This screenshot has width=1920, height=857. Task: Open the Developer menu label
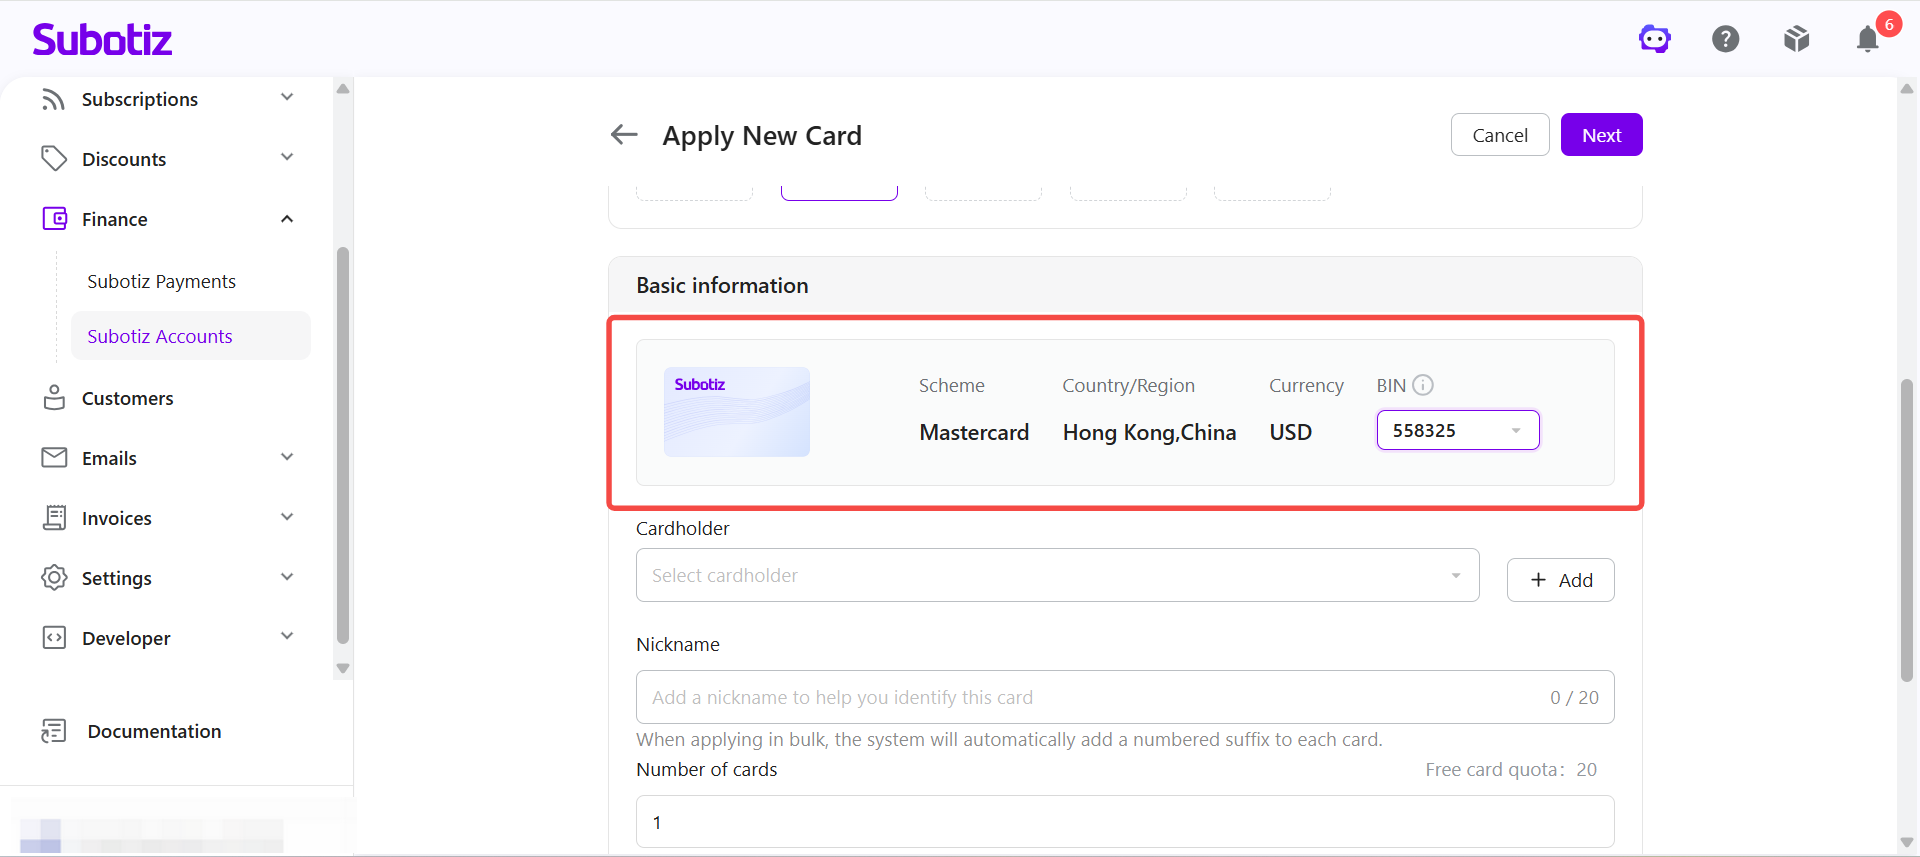126,638
